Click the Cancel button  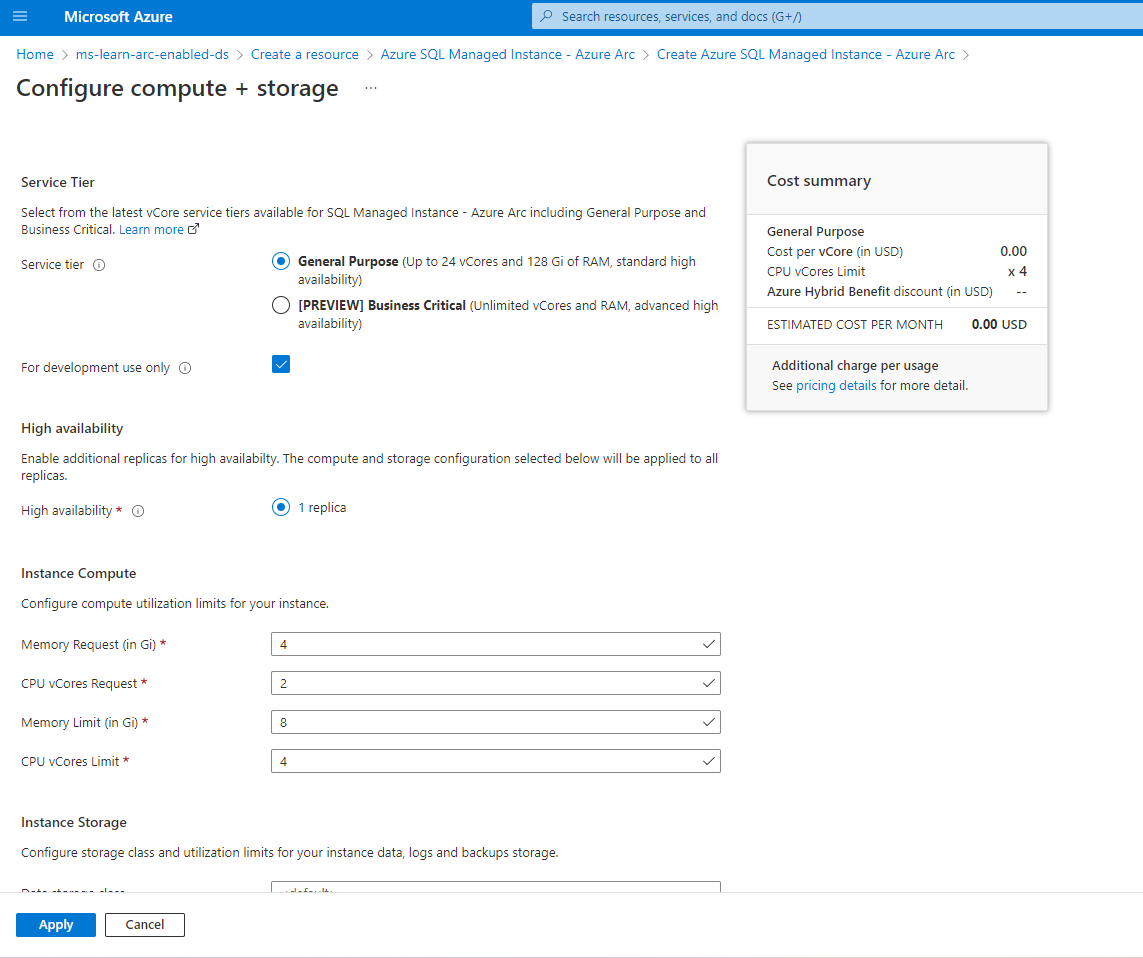pos(145,924)
